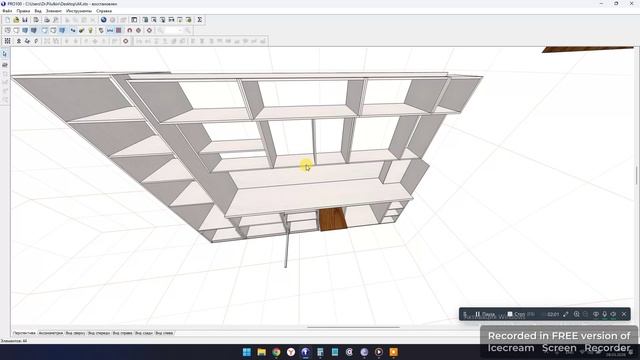Open Yandex Browser from the taskbar

point(291,352)
